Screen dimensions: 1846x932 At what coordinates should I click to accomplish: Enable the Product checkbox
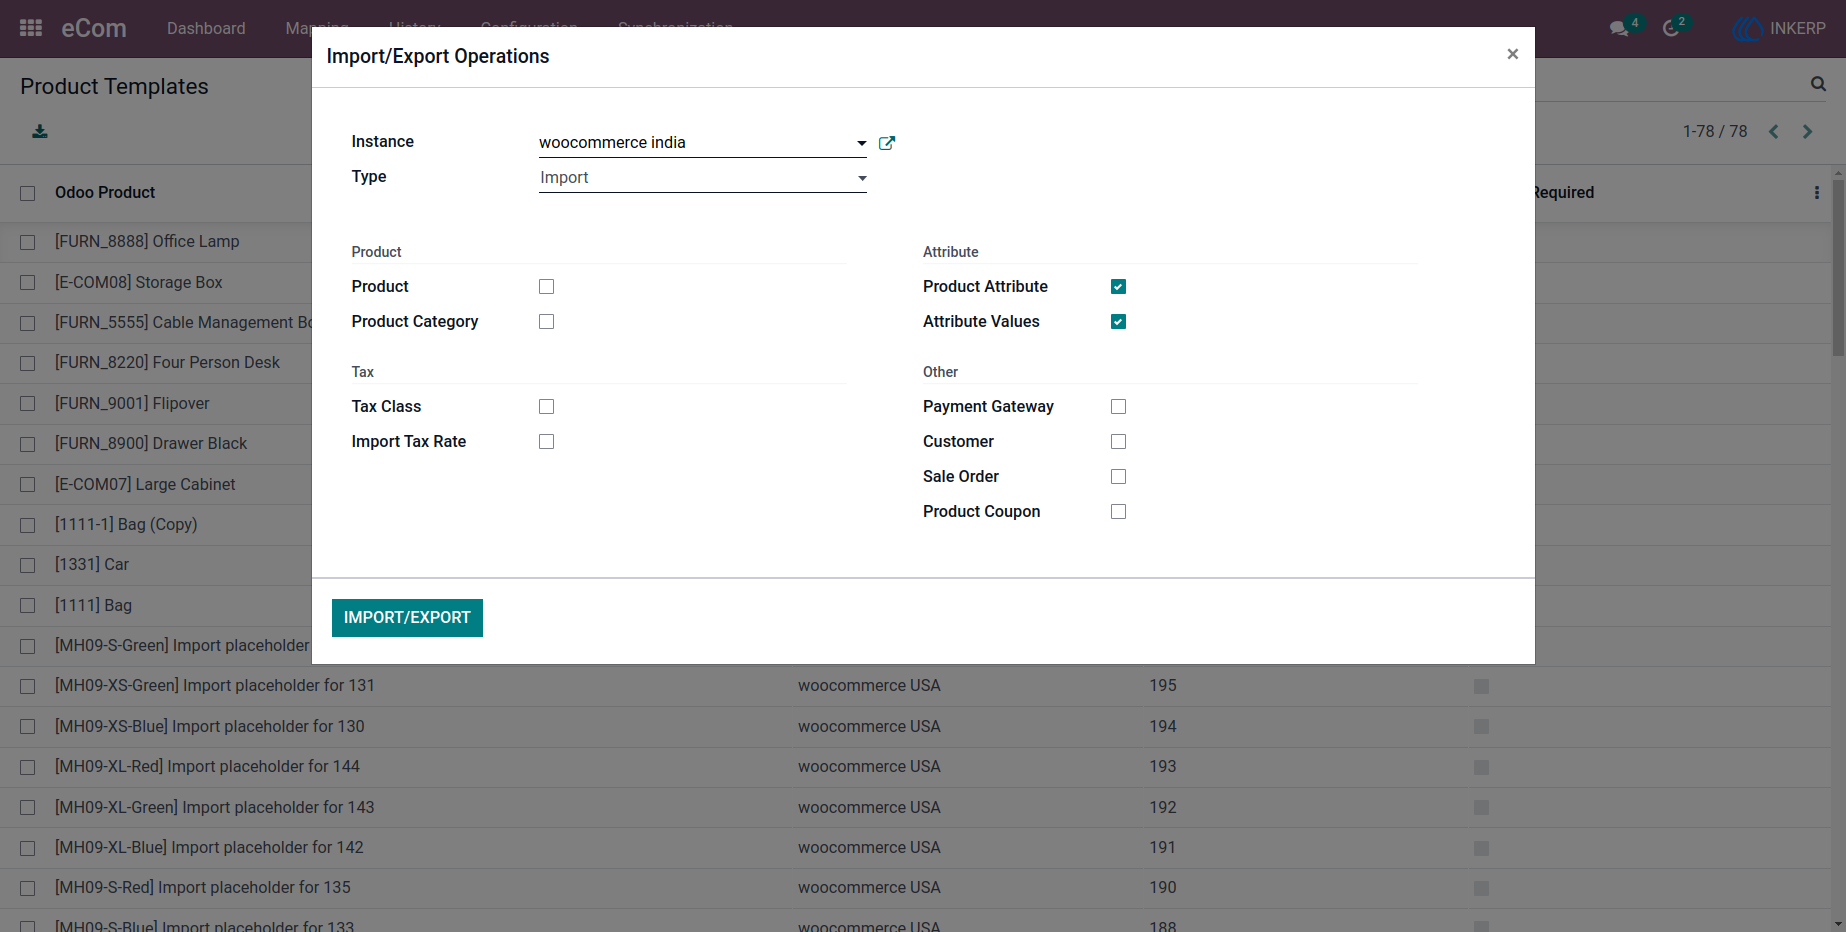(x=546, y=287)
